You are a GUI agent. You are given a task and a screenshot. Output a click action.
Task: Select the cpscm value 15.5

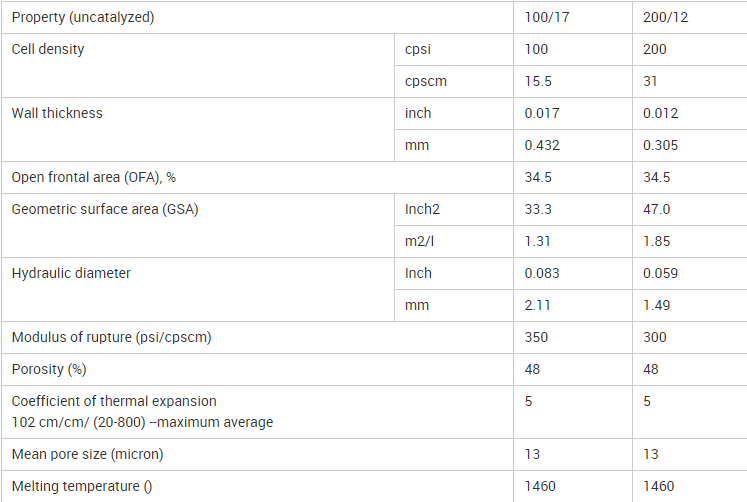tap(538, 81)
